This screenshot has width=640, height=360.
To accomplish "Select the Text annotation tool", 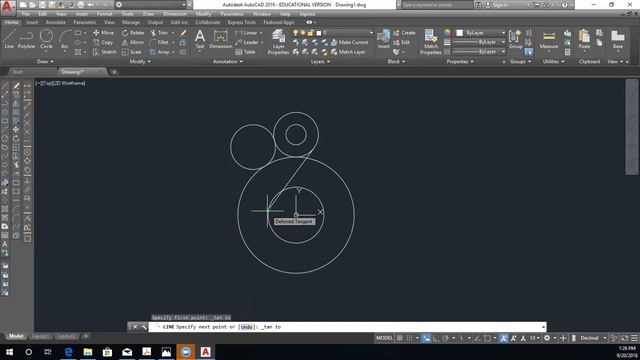I will (x=200, y=39).
